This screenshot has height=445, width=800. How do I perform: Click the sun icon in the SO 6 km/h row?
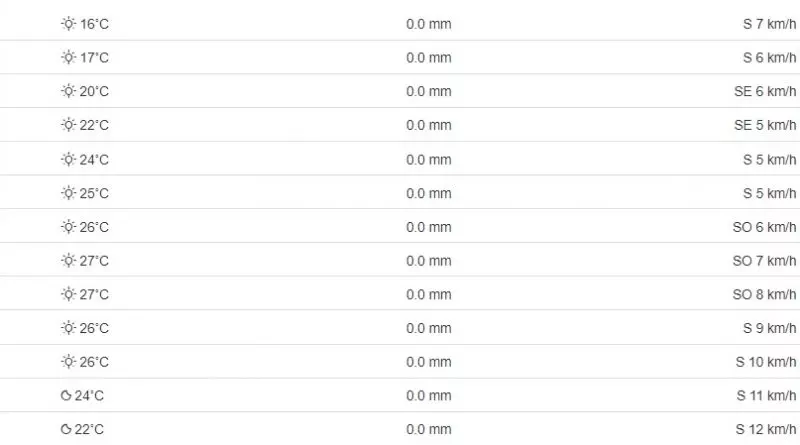[x=68, y=227]
